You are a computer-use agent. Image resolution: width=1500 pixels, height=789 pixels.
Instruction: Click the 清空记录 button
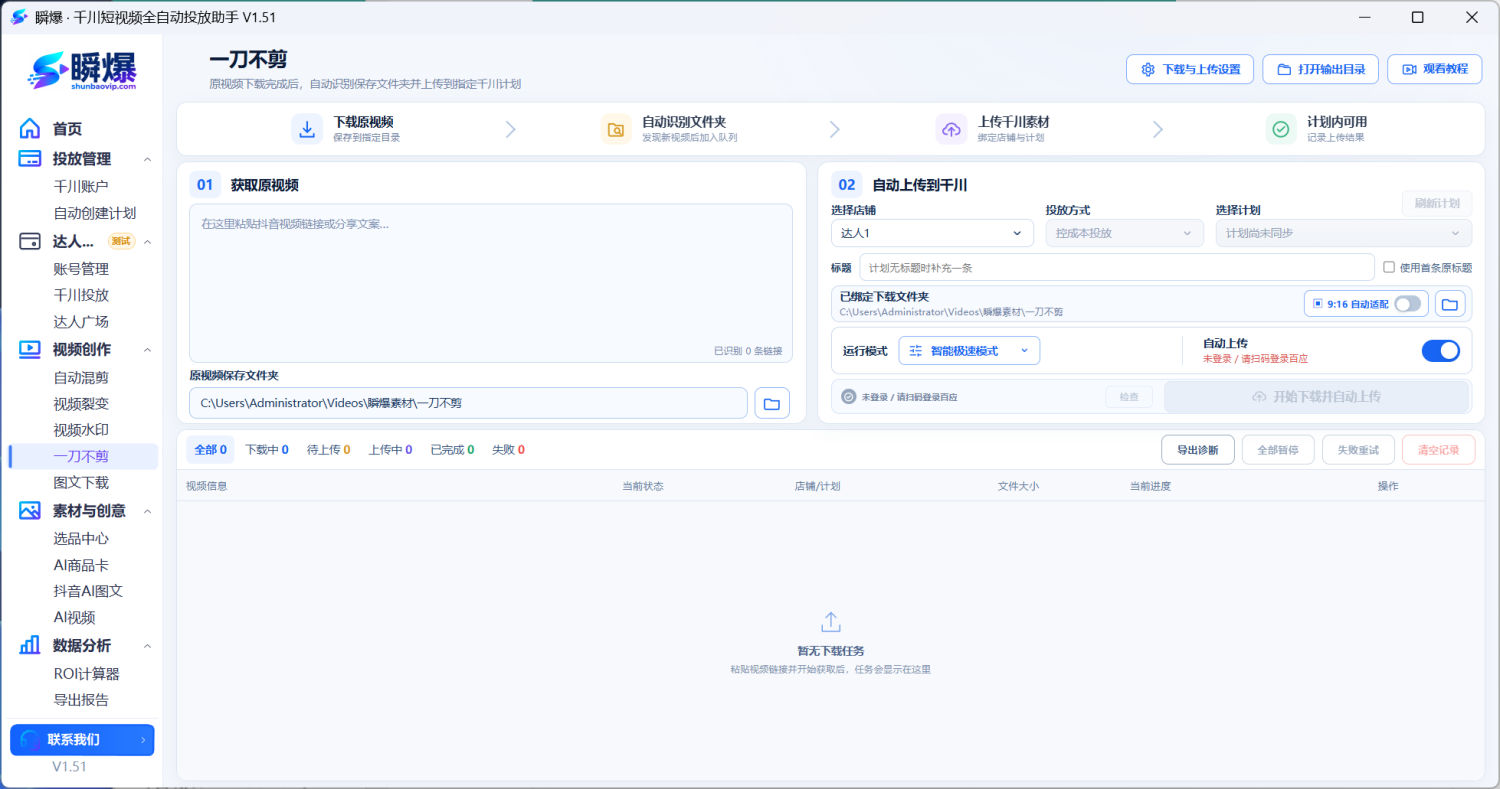point(1438,450)
